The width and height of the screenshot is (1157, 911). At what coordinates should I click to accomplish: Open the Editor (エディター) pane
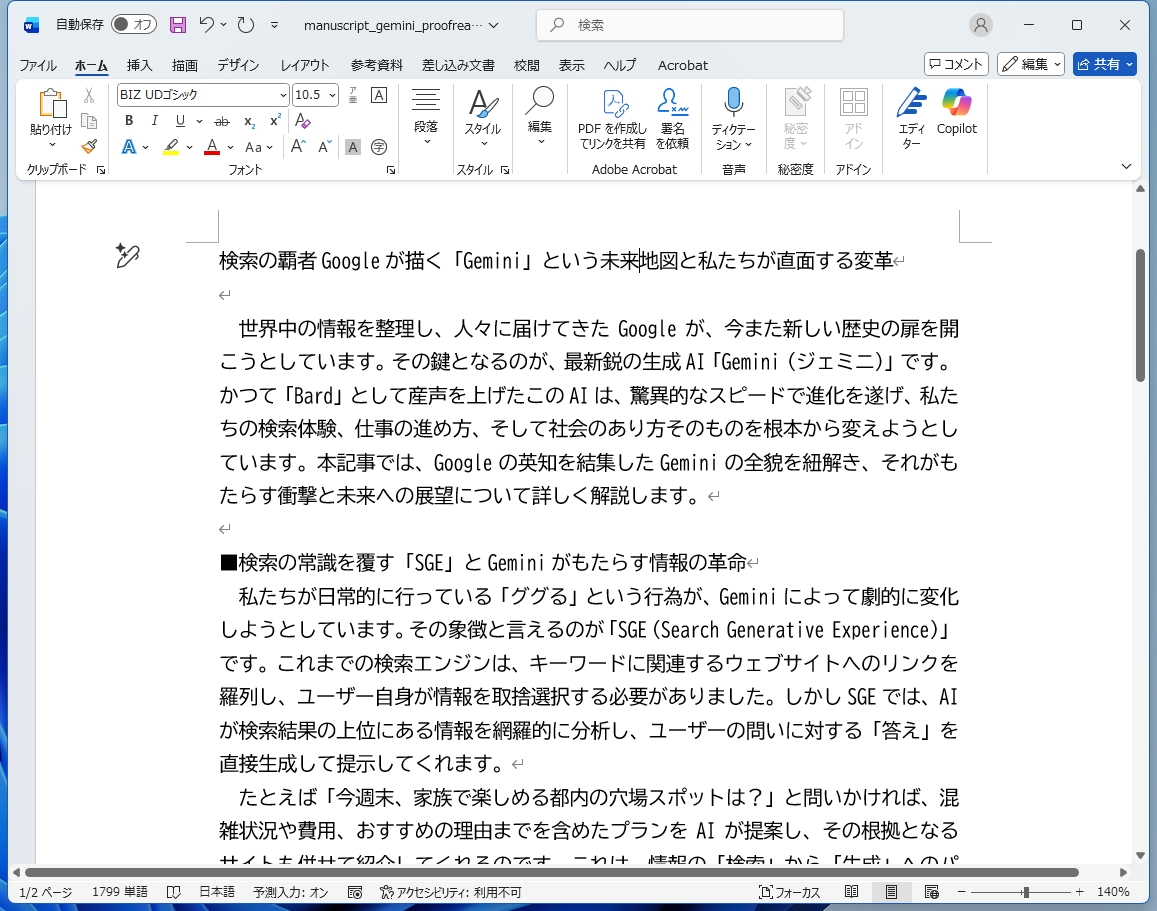(x=911, y=118)
